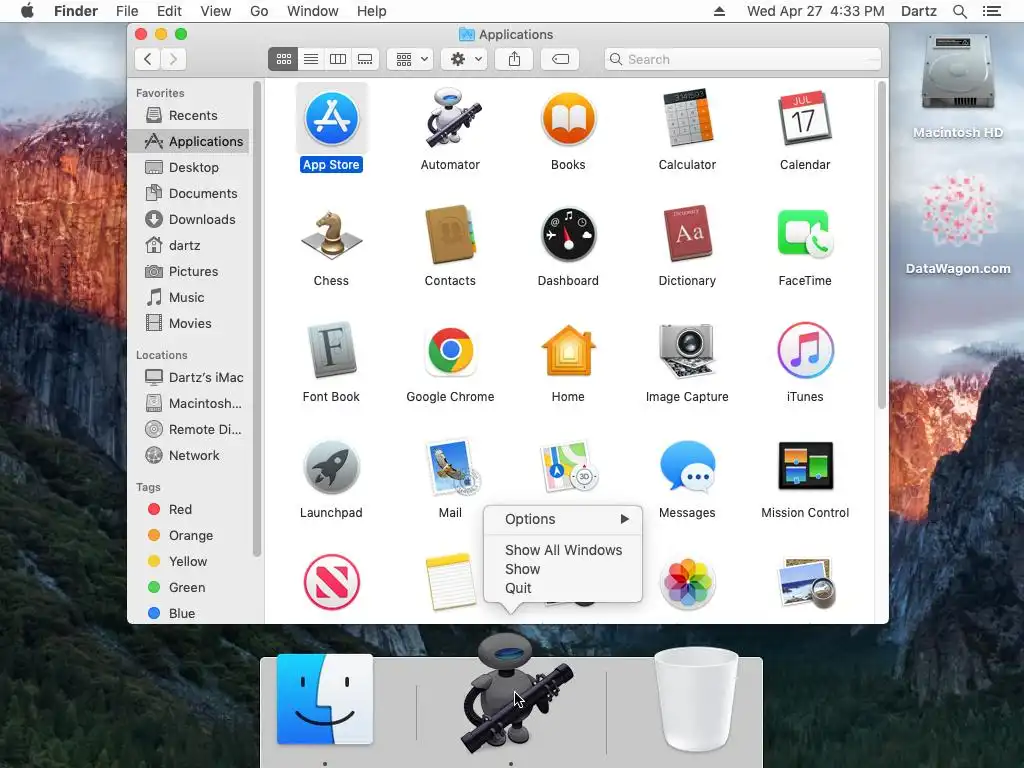The height and width of the screenshot is (768, 1024).
Task: Select the Books app icon
Action: (568, 119)
